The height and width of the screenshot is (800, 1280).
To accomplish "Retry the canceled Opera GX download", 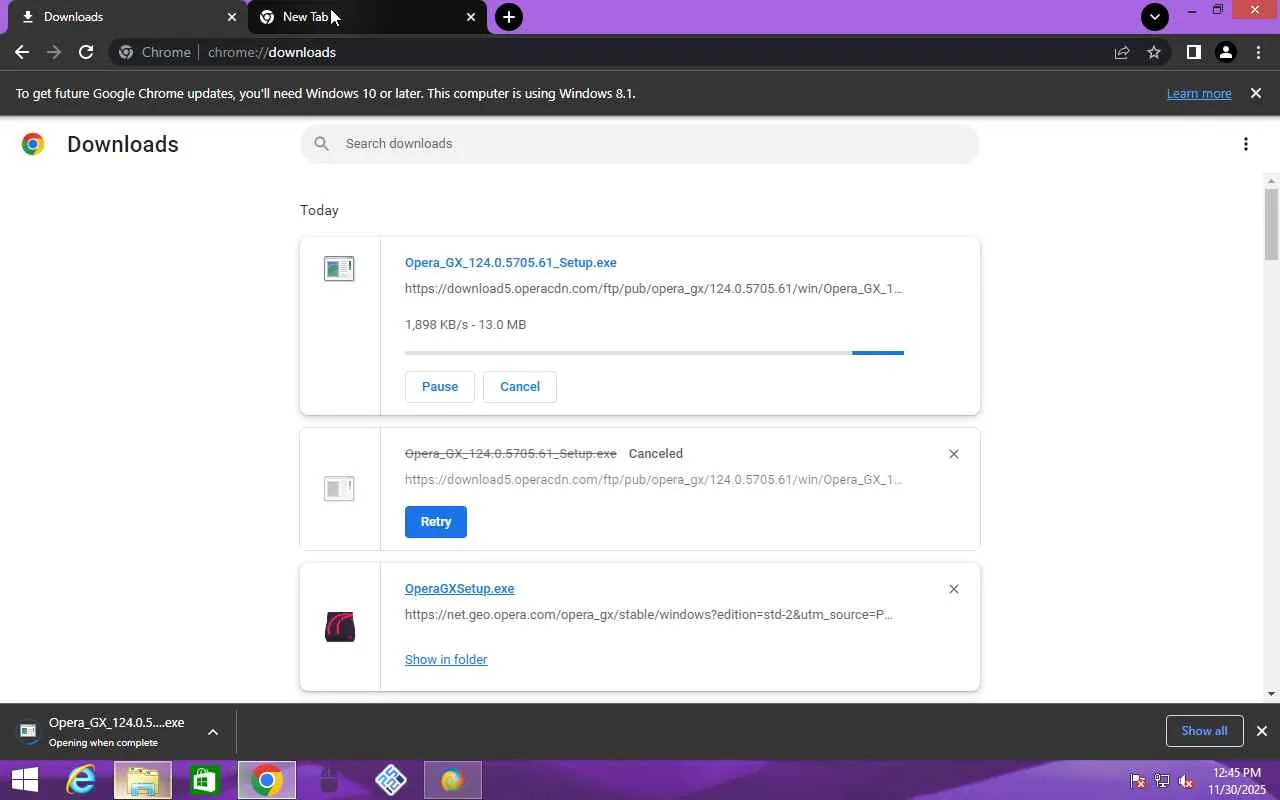I will point(436,522).
